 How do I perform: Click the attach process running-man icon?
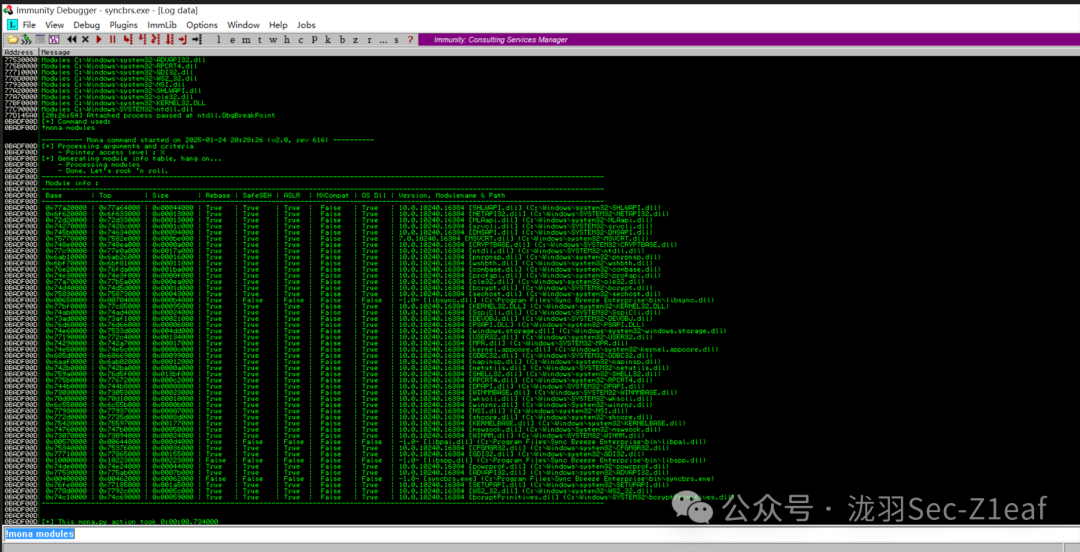coord(26,39)
